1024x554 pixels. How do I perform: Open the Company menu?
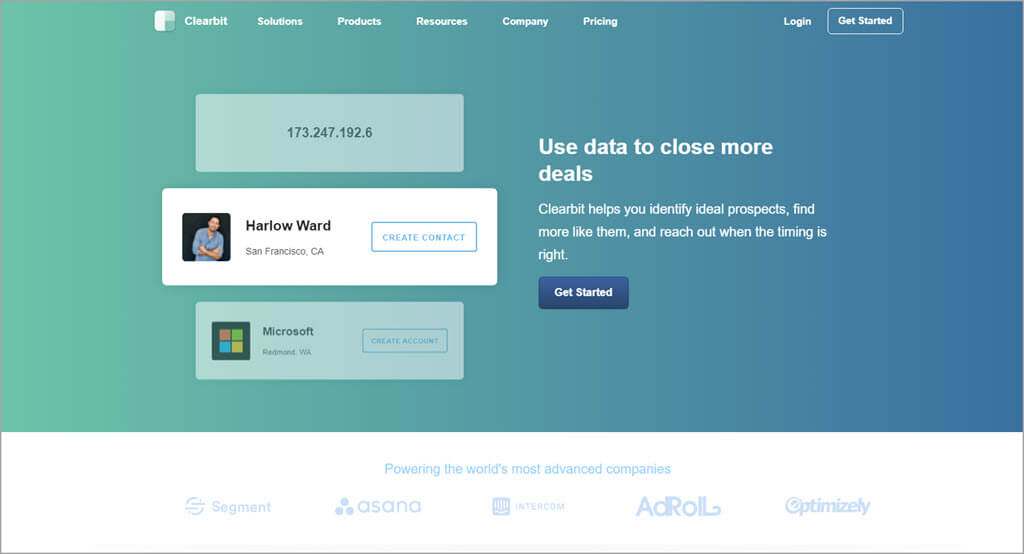click(x=525, y=21)
